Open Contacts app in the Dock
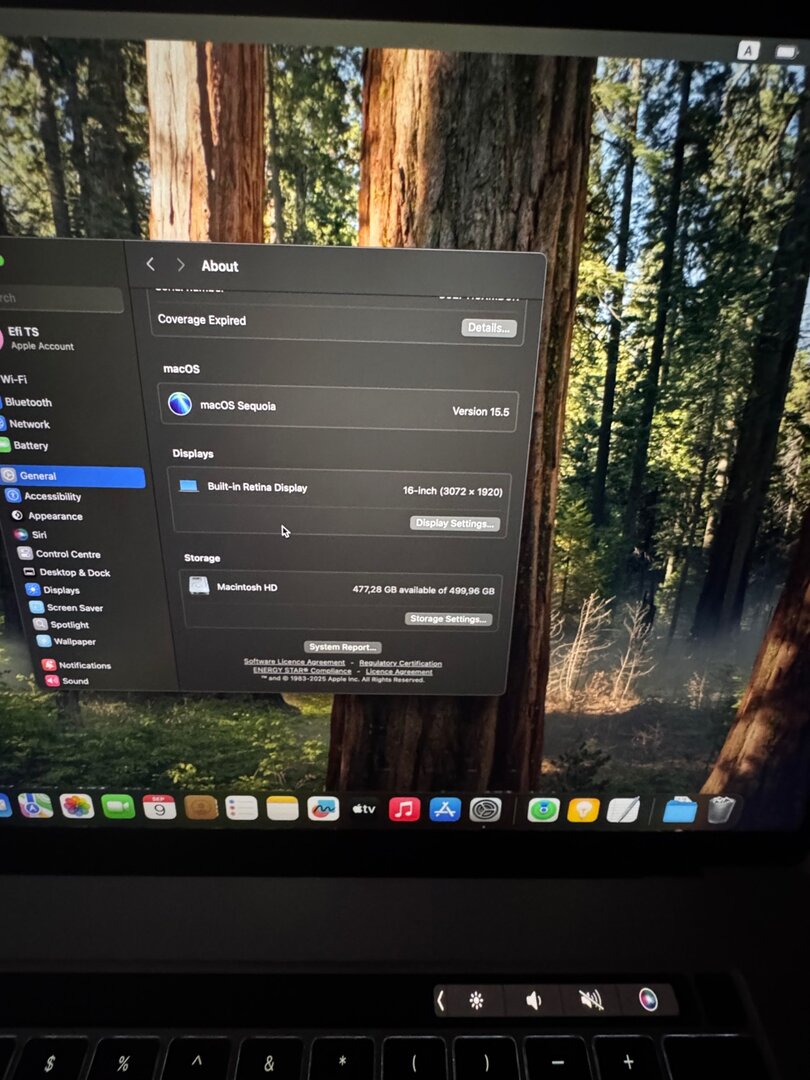The height and width of the screenshot is (1080, 810). pos(200,808)
